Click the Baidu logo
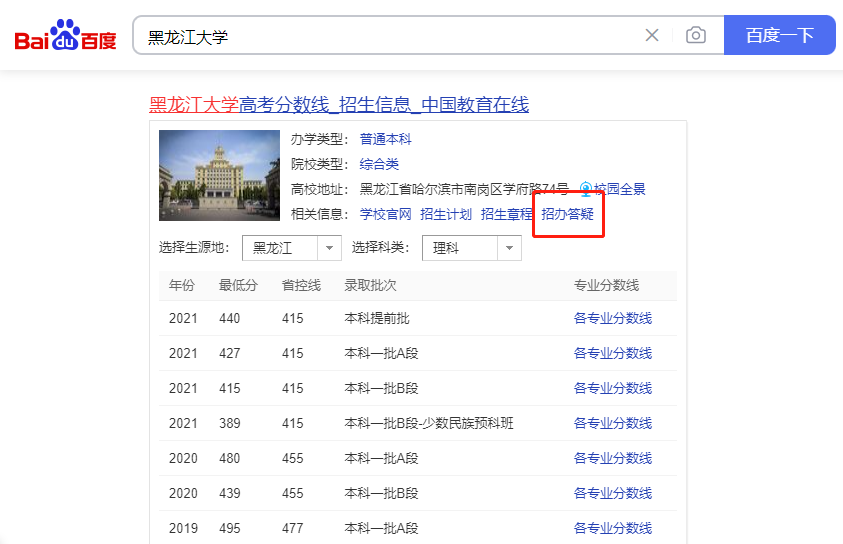Screen dimensions: 843x544 click(65, 36)
